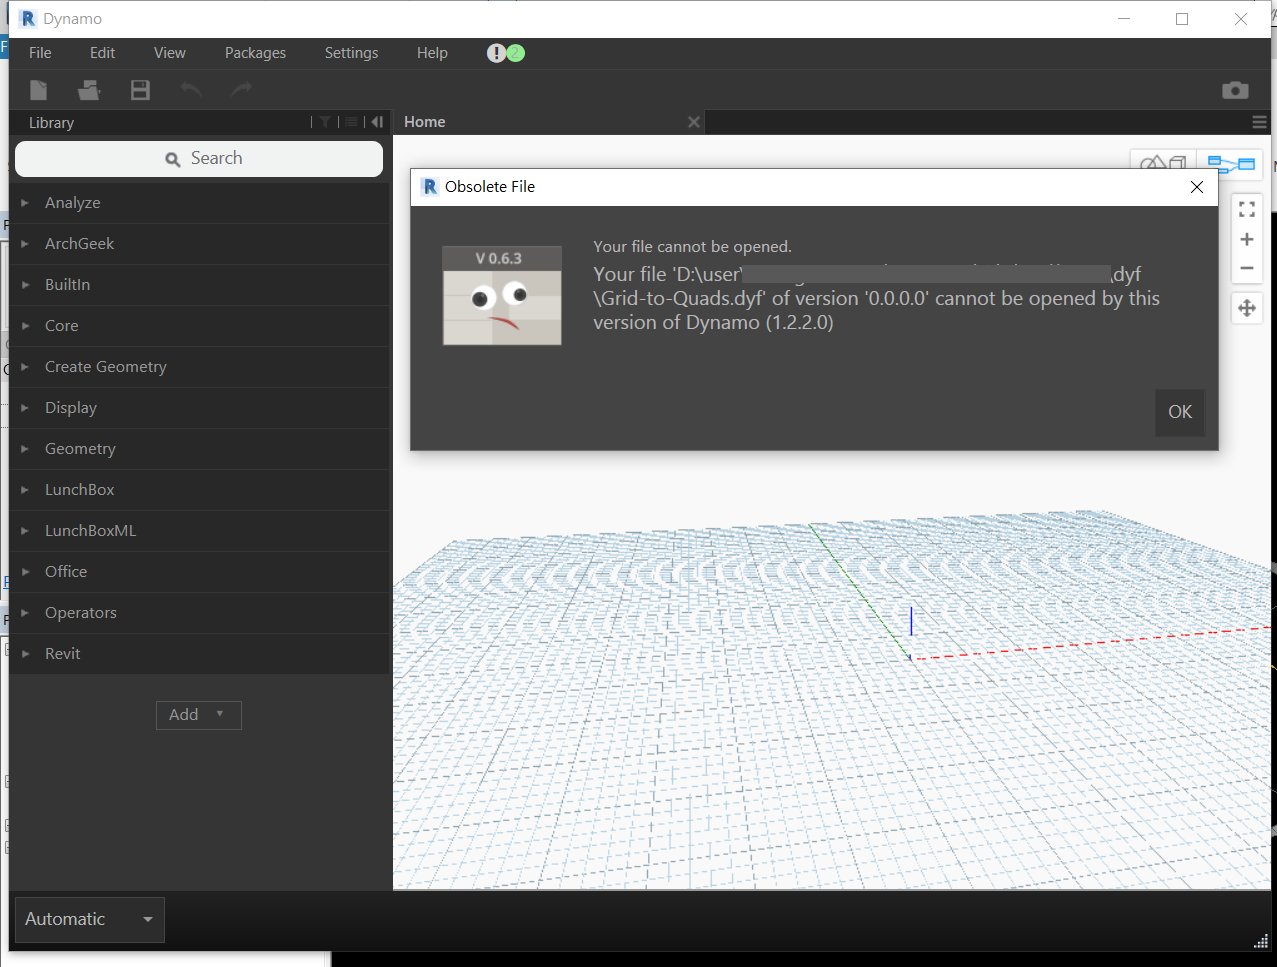This screenshot has width=1277, height=967.
Task: Expand the LunchBox library category
Action: 200,490
